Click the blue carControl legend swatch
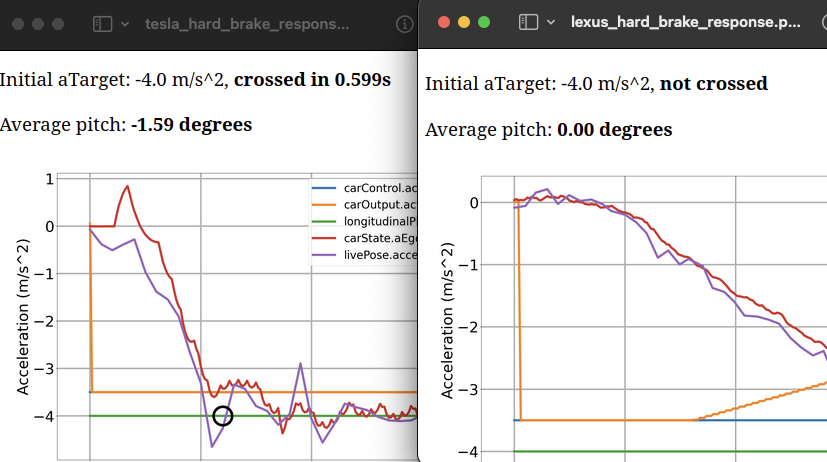Screen dimensions: 827x462 pyautogui.click(x=324, y=188)
